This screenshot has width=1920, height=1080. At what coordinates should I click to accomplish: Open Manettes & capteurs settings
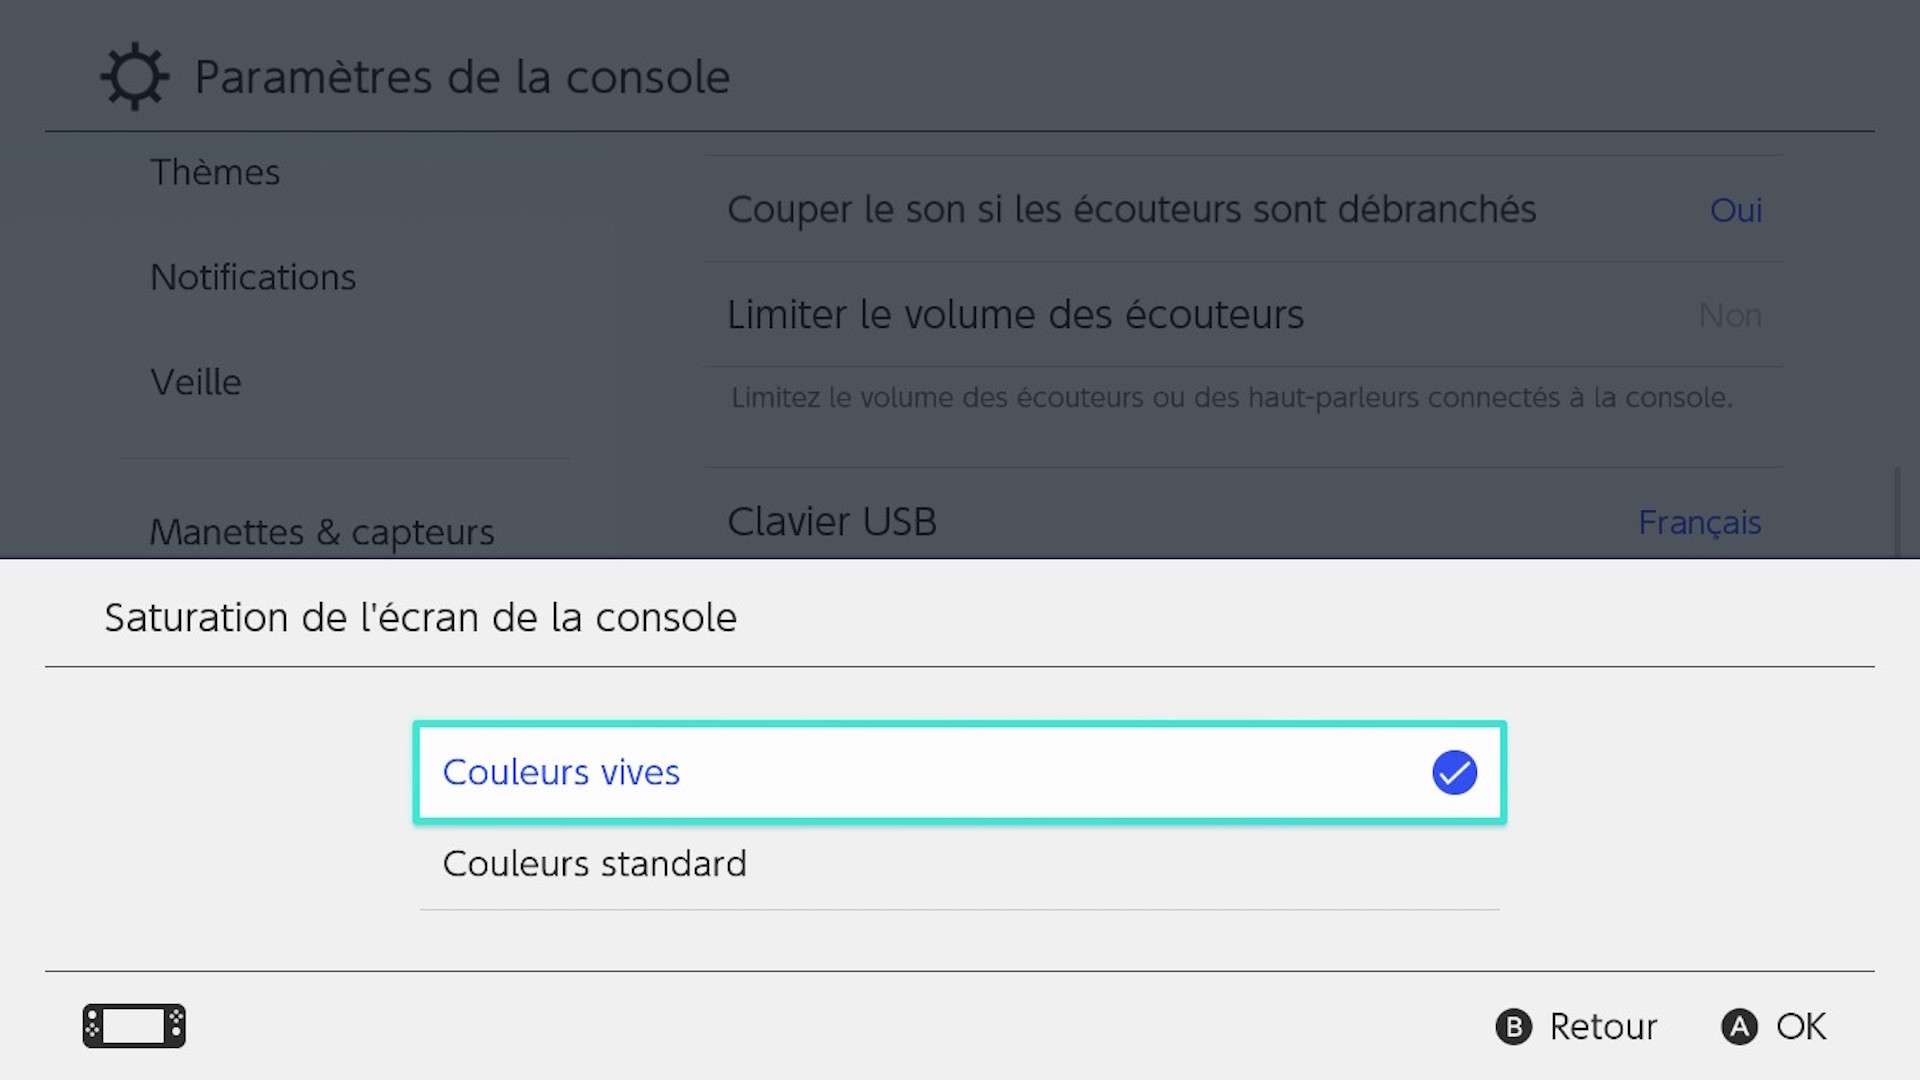(x=322, y=532)
